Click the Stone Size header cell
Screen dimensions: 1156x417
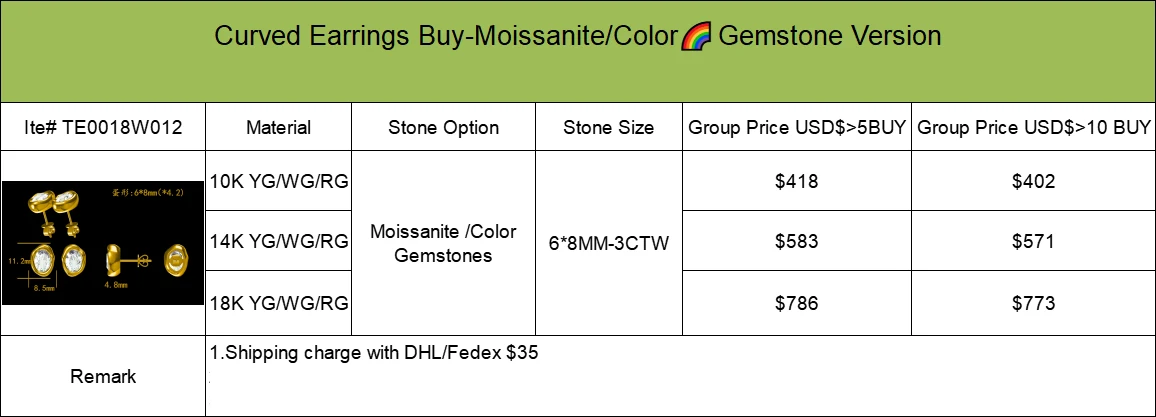point(609,127)
